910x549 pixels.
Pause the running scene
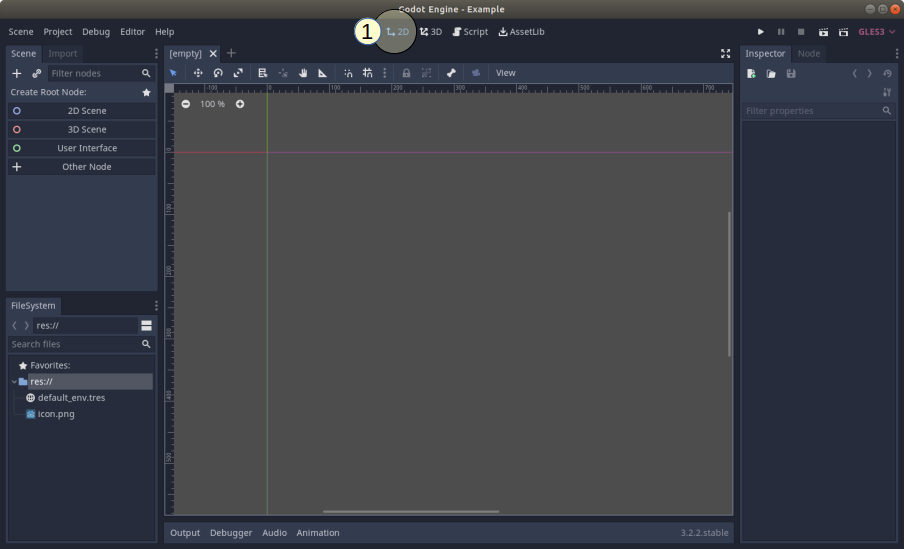[781, 32]
